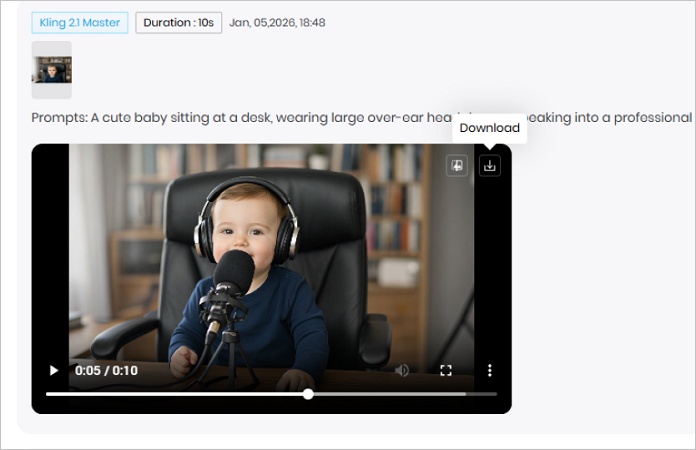
Task: Click the Prompts description text
Action: click(x=362, y=118)
